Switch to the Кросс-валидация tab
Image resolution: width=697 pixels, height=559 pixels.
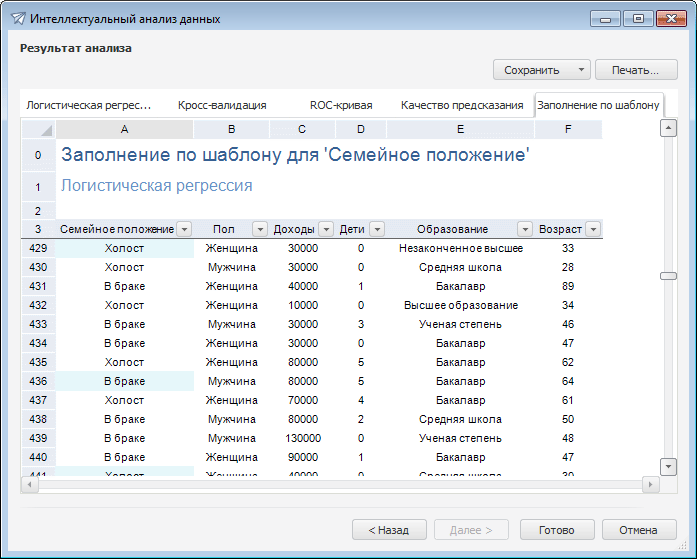click(x=222, y=105)
